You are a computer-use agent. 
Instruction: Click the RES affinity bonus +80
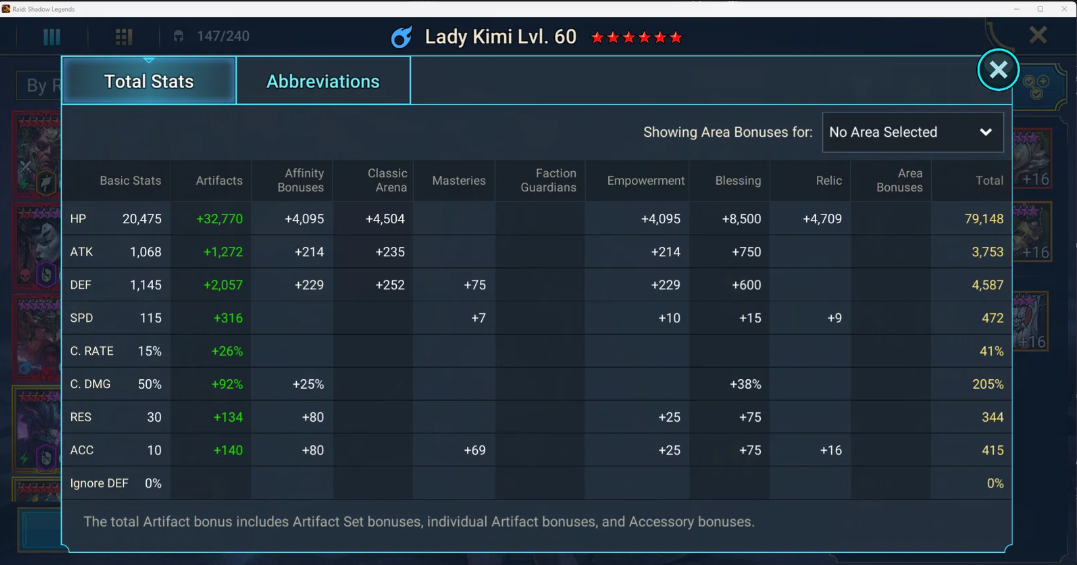(x=313, y=417)
